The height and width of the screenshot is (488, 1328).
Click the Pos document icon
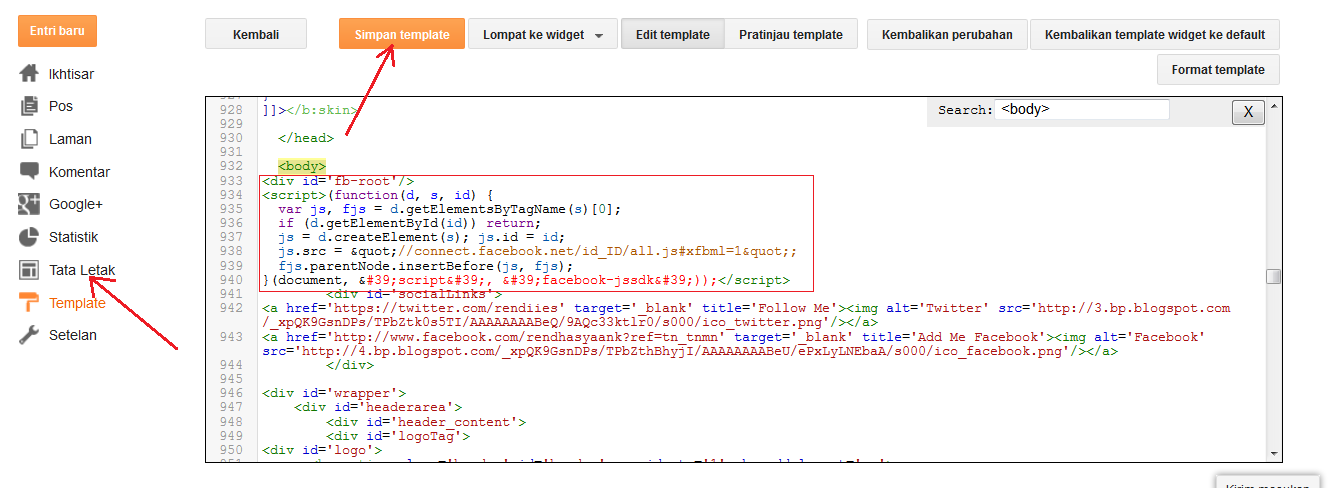click(29, 106)
